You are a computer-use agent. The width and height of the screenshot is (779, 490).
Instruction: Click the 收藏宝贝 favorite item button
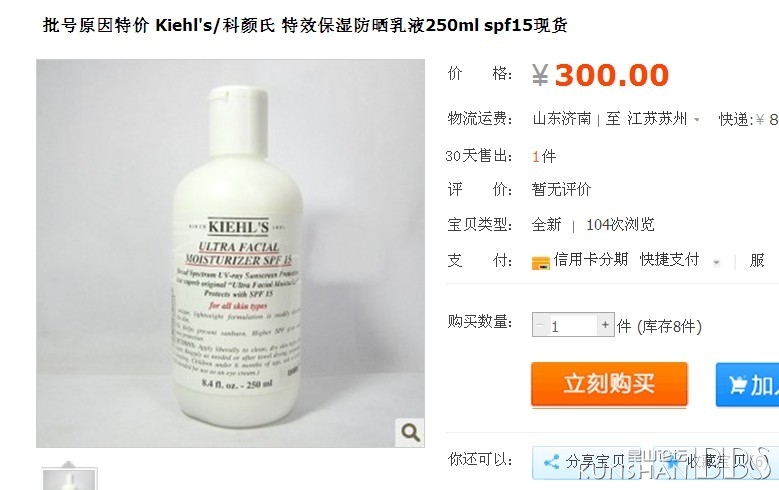[x=715, y=462]
